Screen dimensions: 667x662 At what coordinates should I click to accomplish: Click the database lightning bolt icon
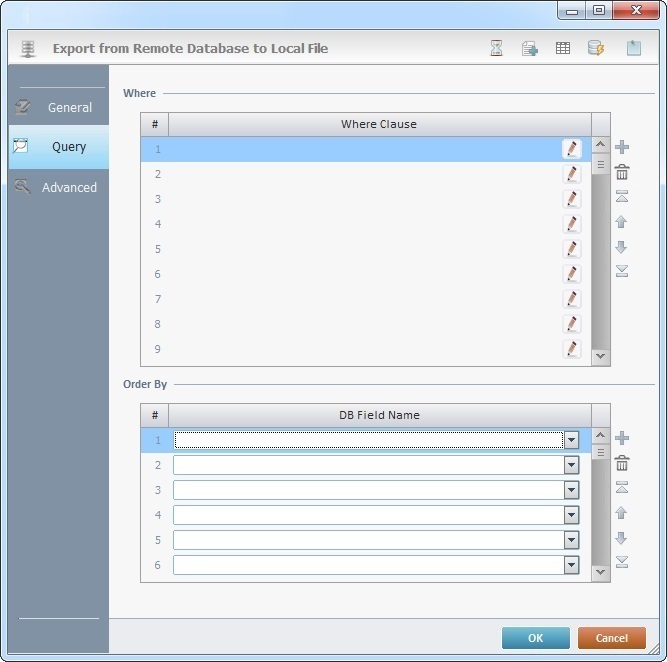(596, 48)
